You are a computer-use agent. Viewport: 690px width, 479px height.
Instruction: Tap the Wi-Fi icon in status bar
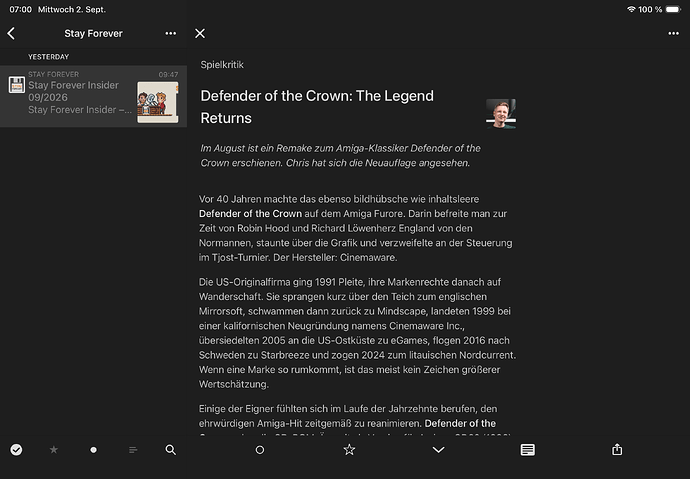[x=631, y=9]
